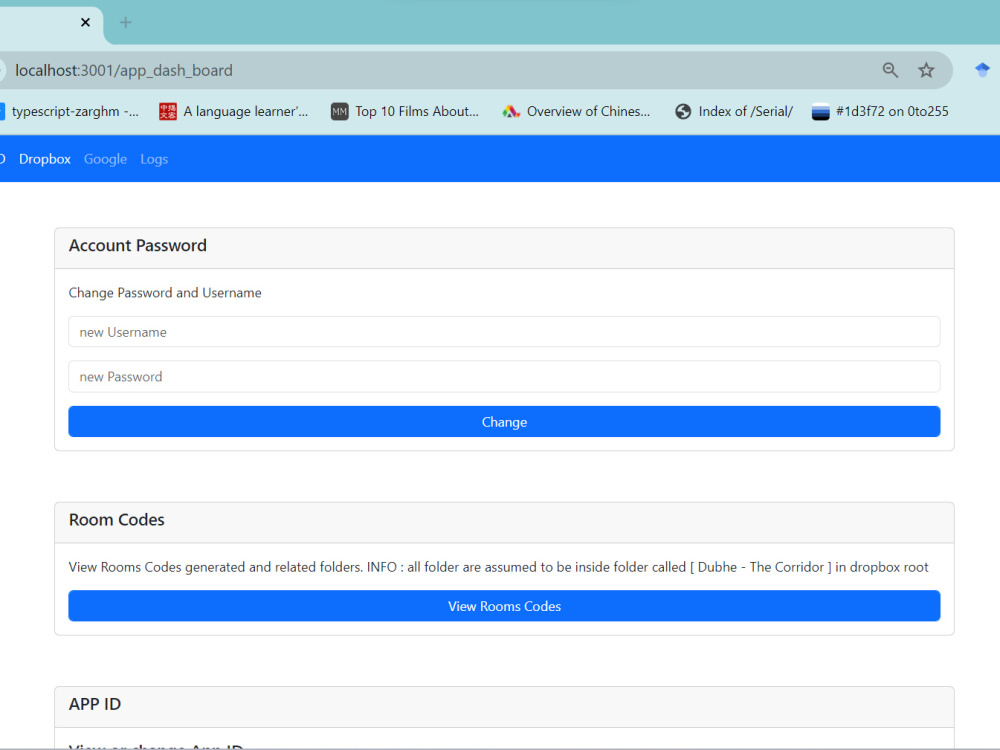Click the Change Password and Username text

tap(165, 293)
